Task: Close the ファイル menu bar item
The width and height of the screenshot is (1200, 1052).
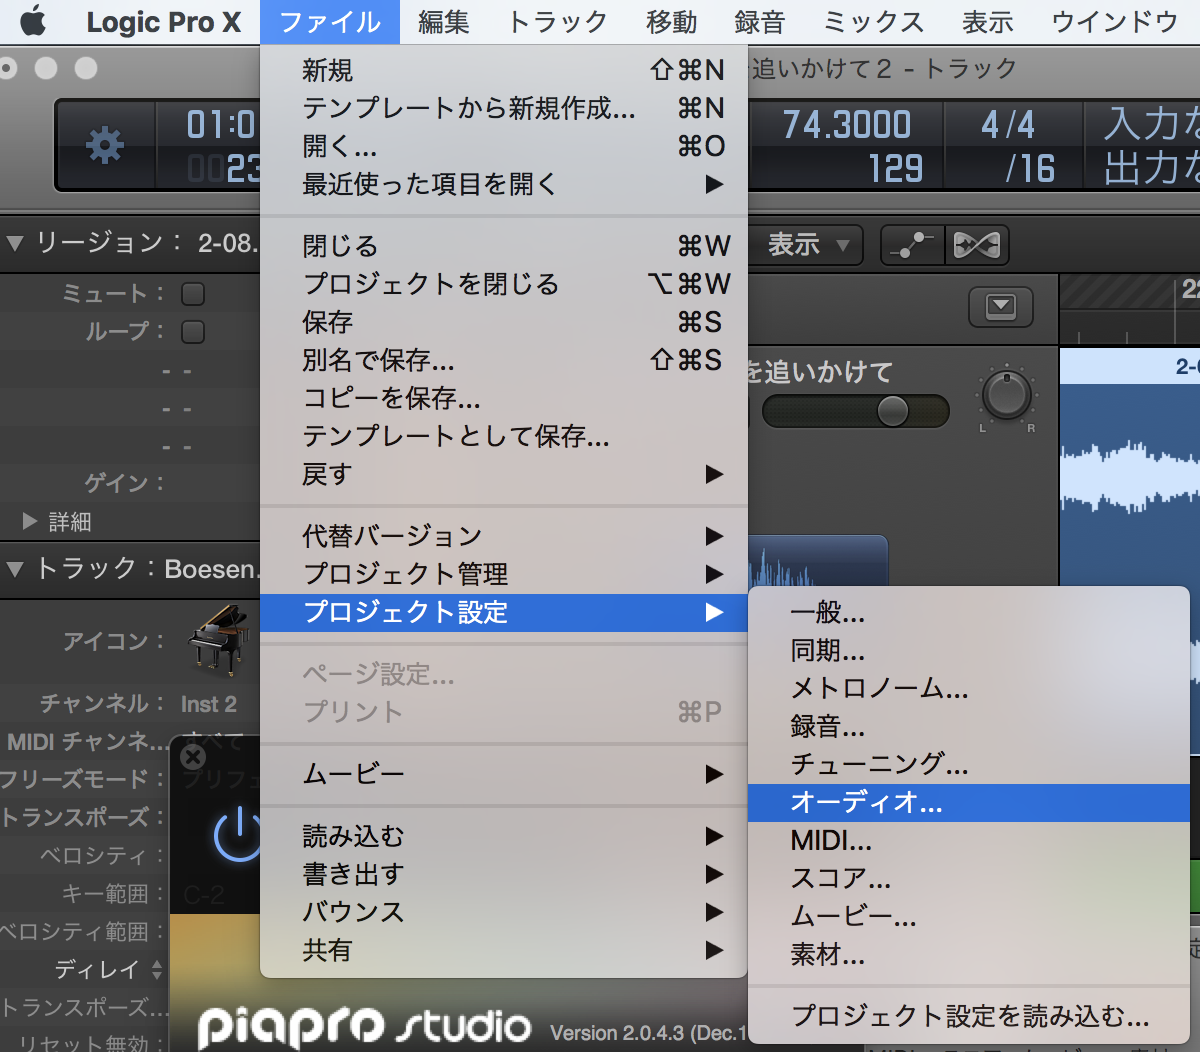Action: point(330,22)
